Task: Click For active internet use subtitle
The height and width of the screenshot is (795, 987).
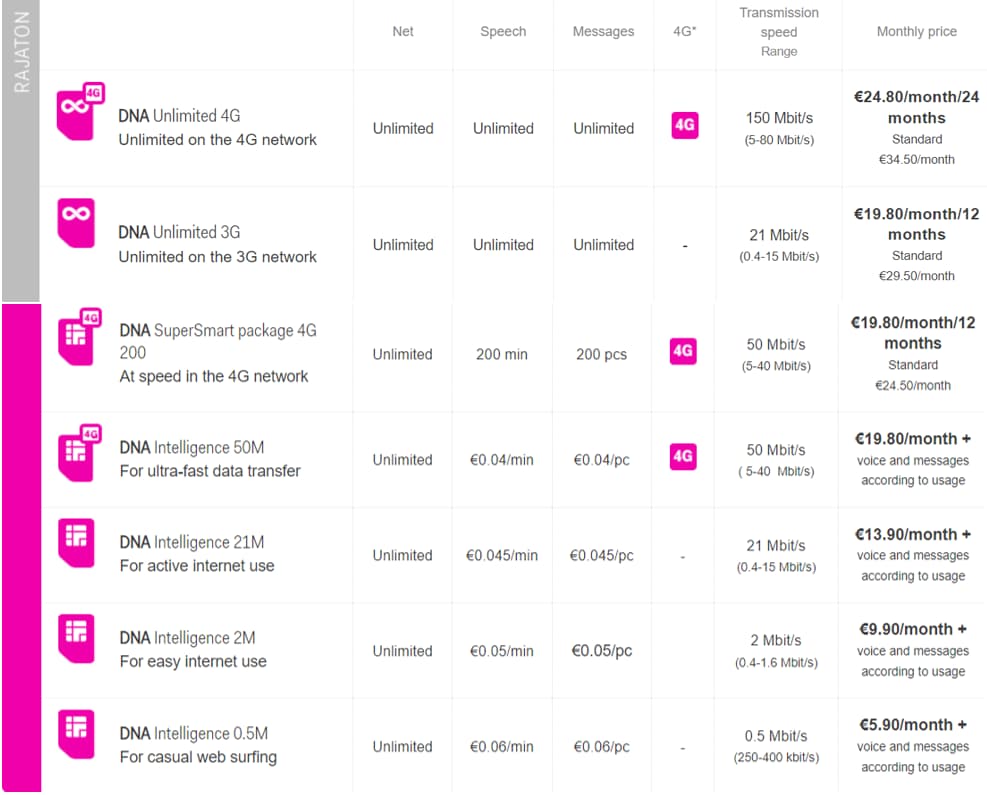Action: [x=197, y=566]
